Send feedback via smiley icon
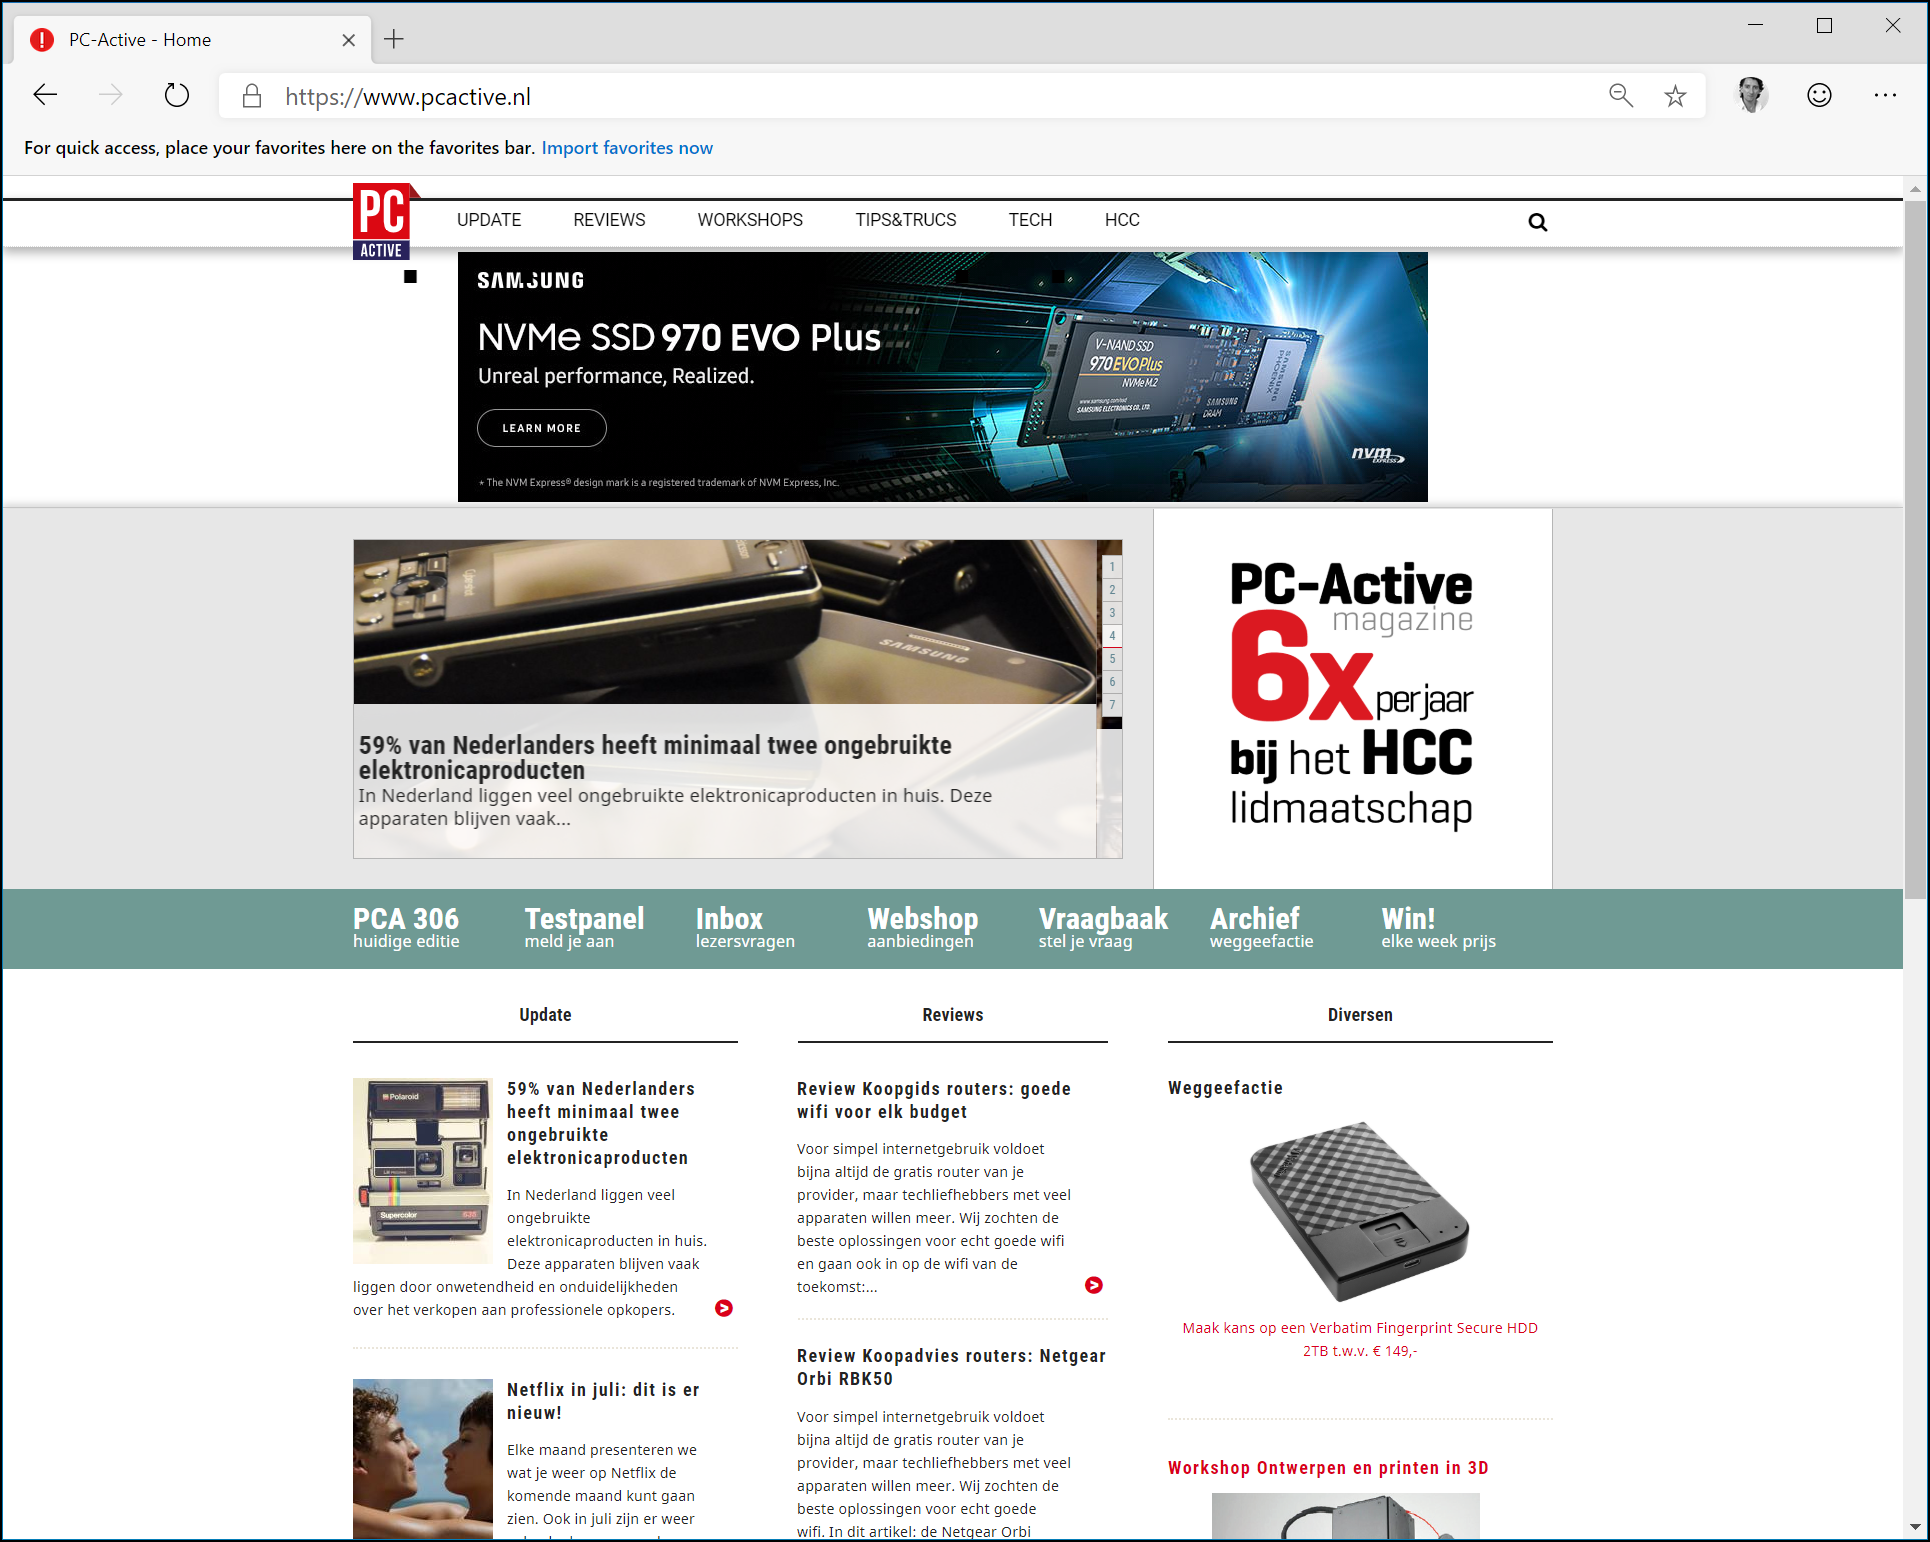This screenshot has width=1930, height=1542. click(1819, 95)
